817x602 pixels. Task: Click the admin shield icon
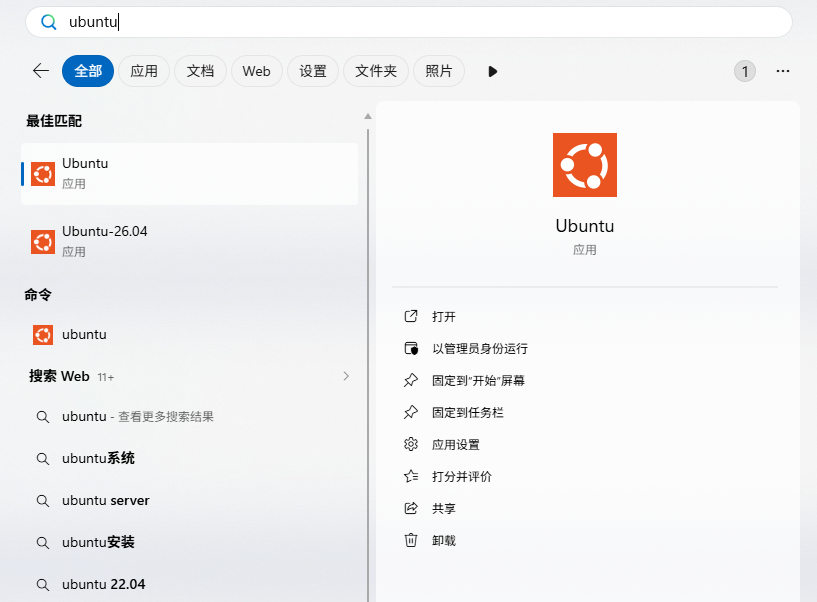[411, 348]
